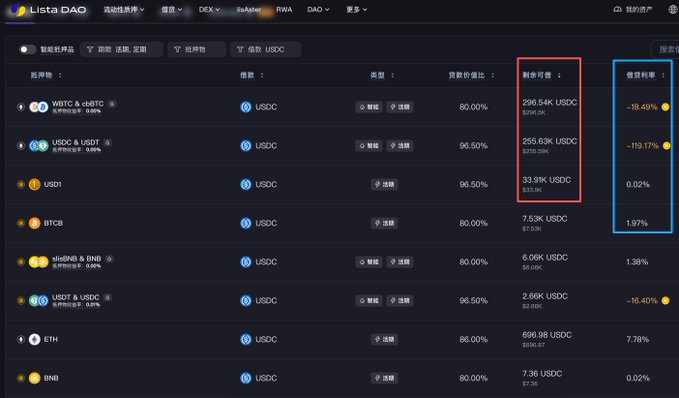This screenshot has width=679, height=398.
Task: Click the gold reward coin next to -16.40%
Action: 666,301
